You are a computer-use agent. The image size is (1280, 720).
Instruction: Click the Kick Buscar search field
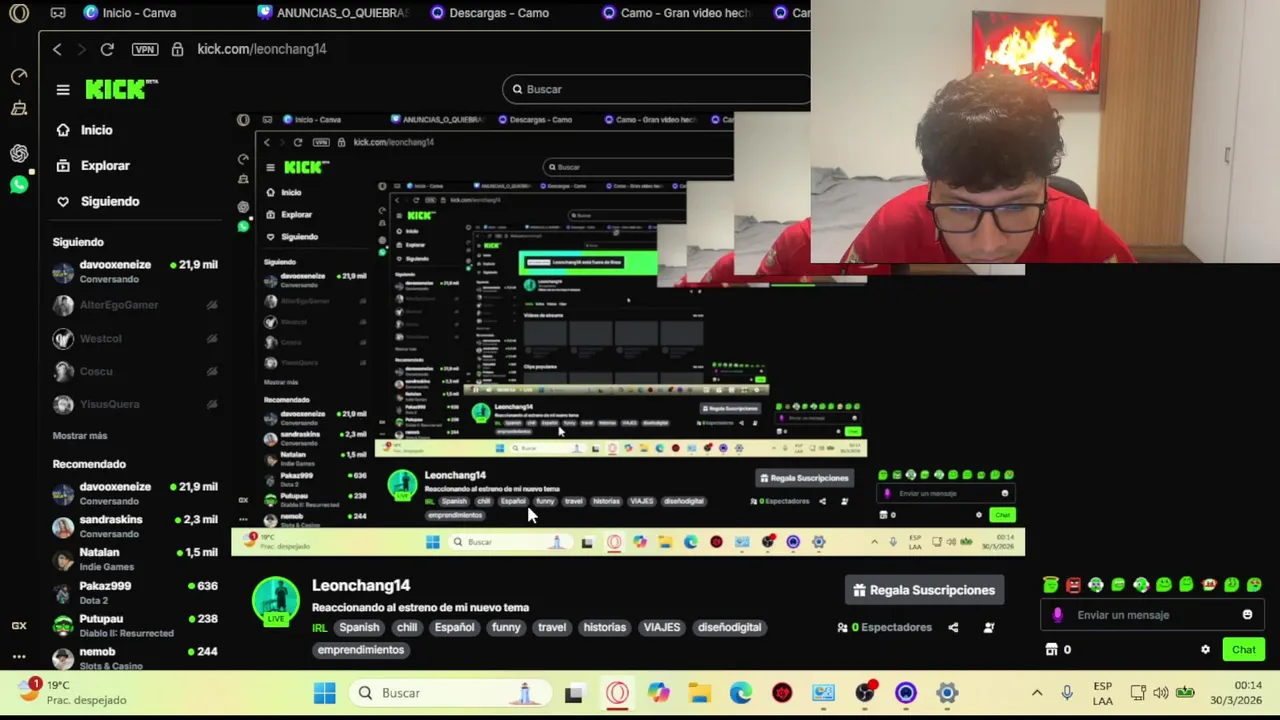[656, 89]
